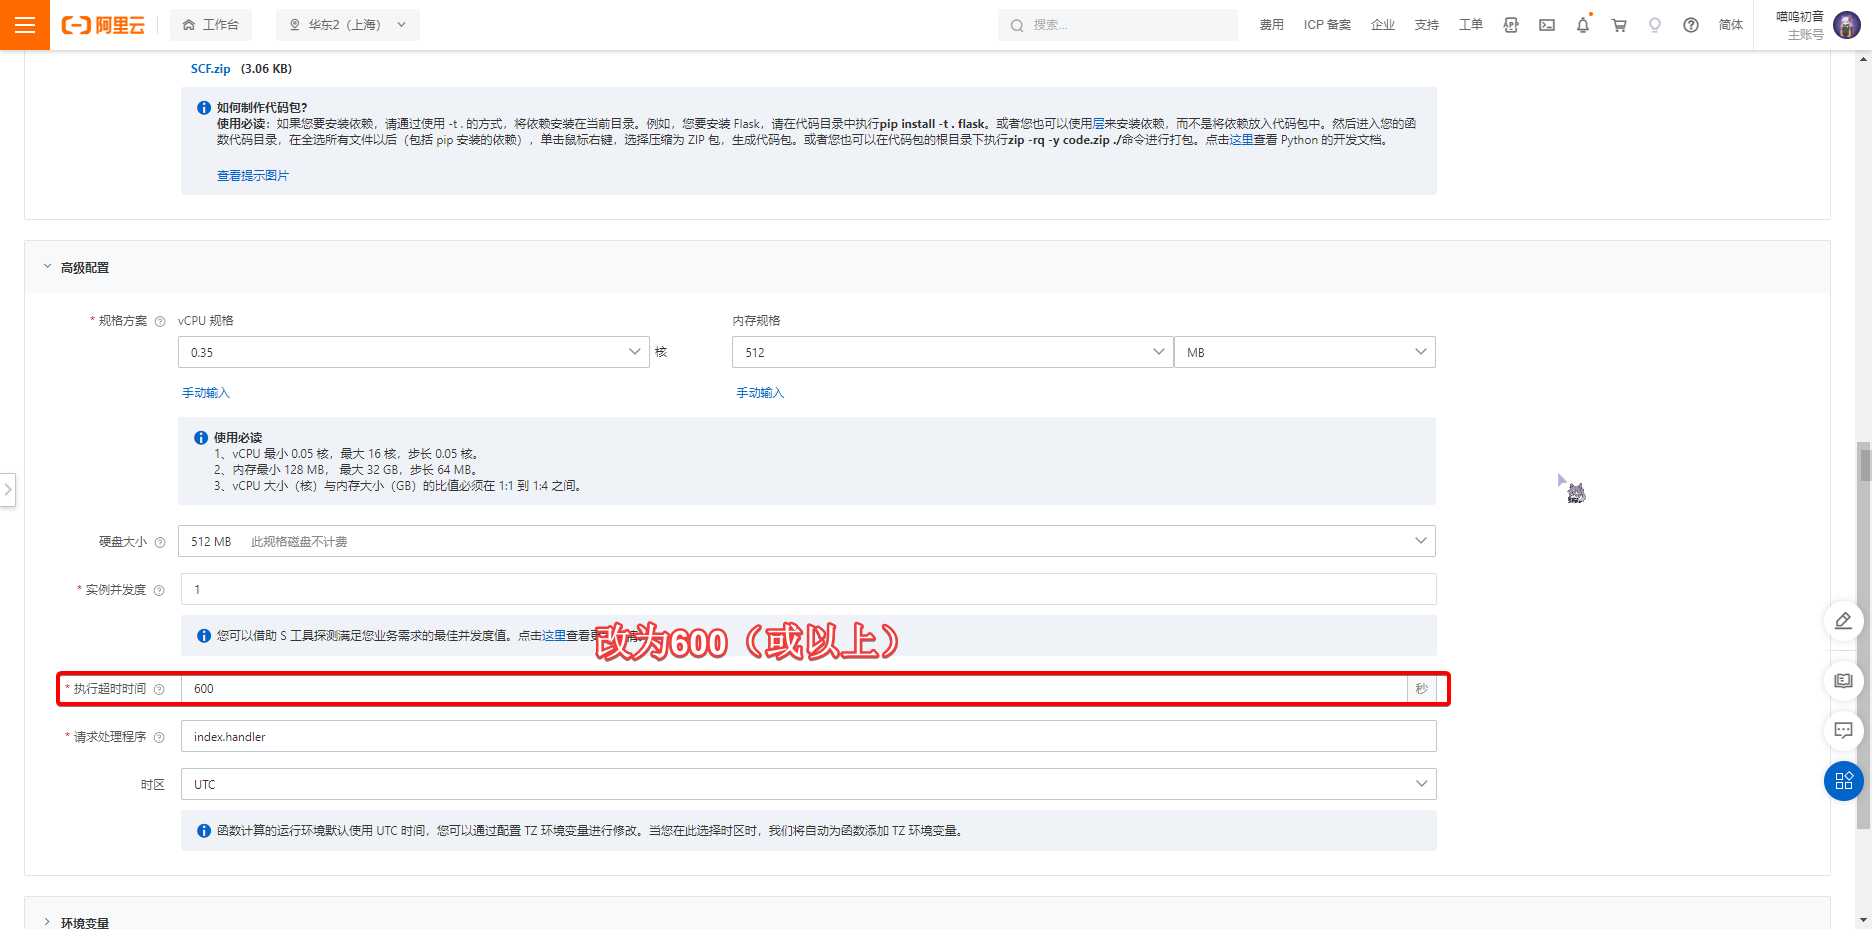Open the vCPU 0.35 dropdown
1872x929 pixels.
pyautogui.click(x=413, y=352)
